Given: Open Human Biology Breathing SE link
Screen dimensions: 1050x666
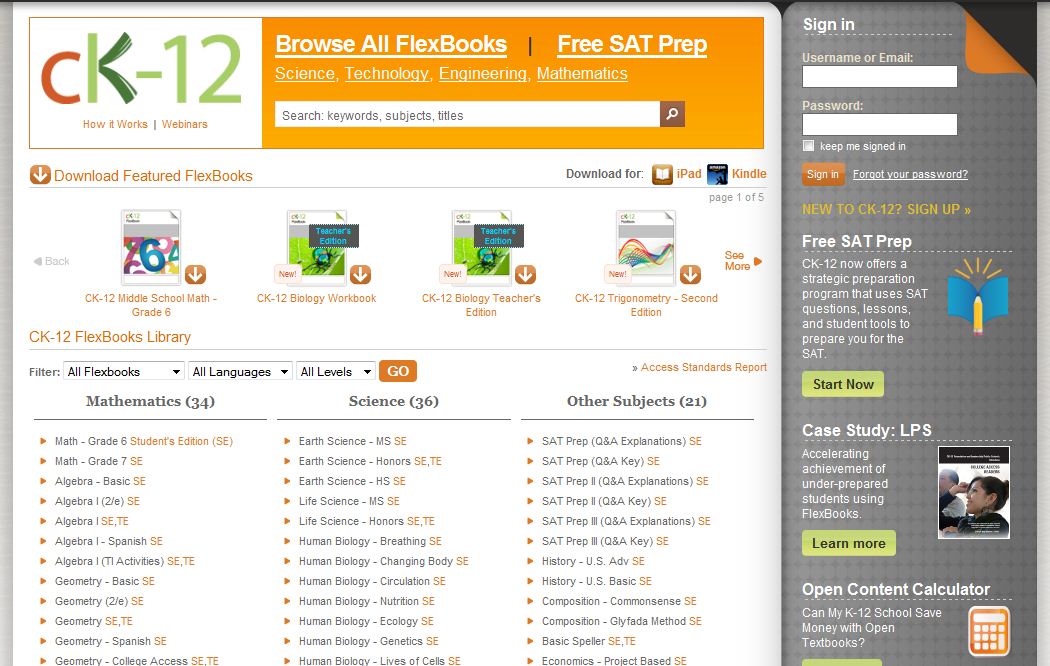Looking at the screenshot, I should click(x=370, y=542).
